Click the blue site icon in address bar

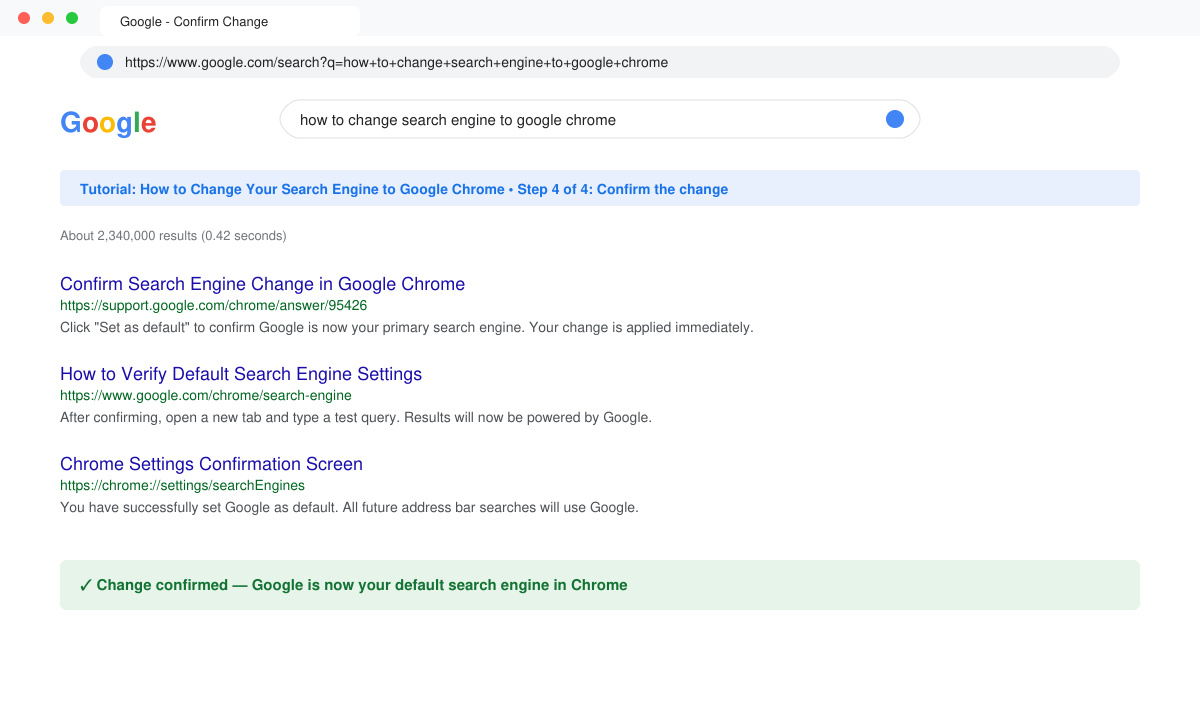105,62
